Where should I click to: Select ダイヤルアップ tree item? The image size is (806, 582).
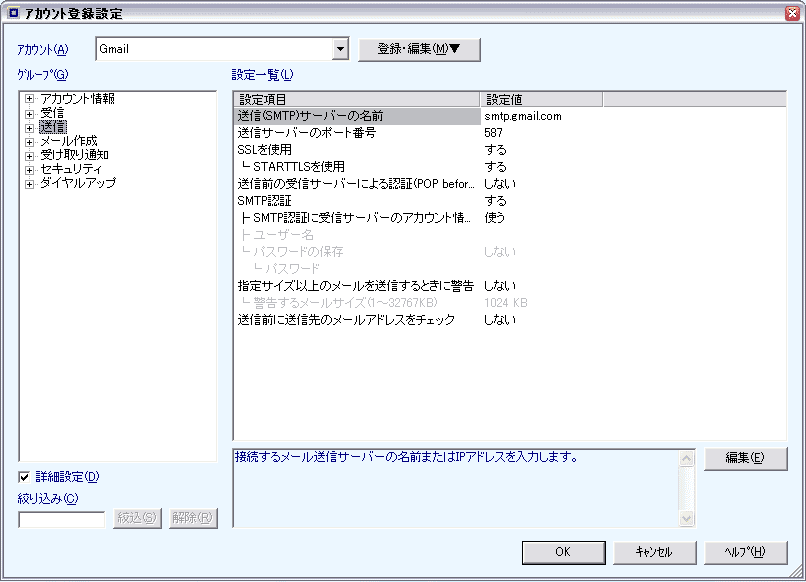77,183
